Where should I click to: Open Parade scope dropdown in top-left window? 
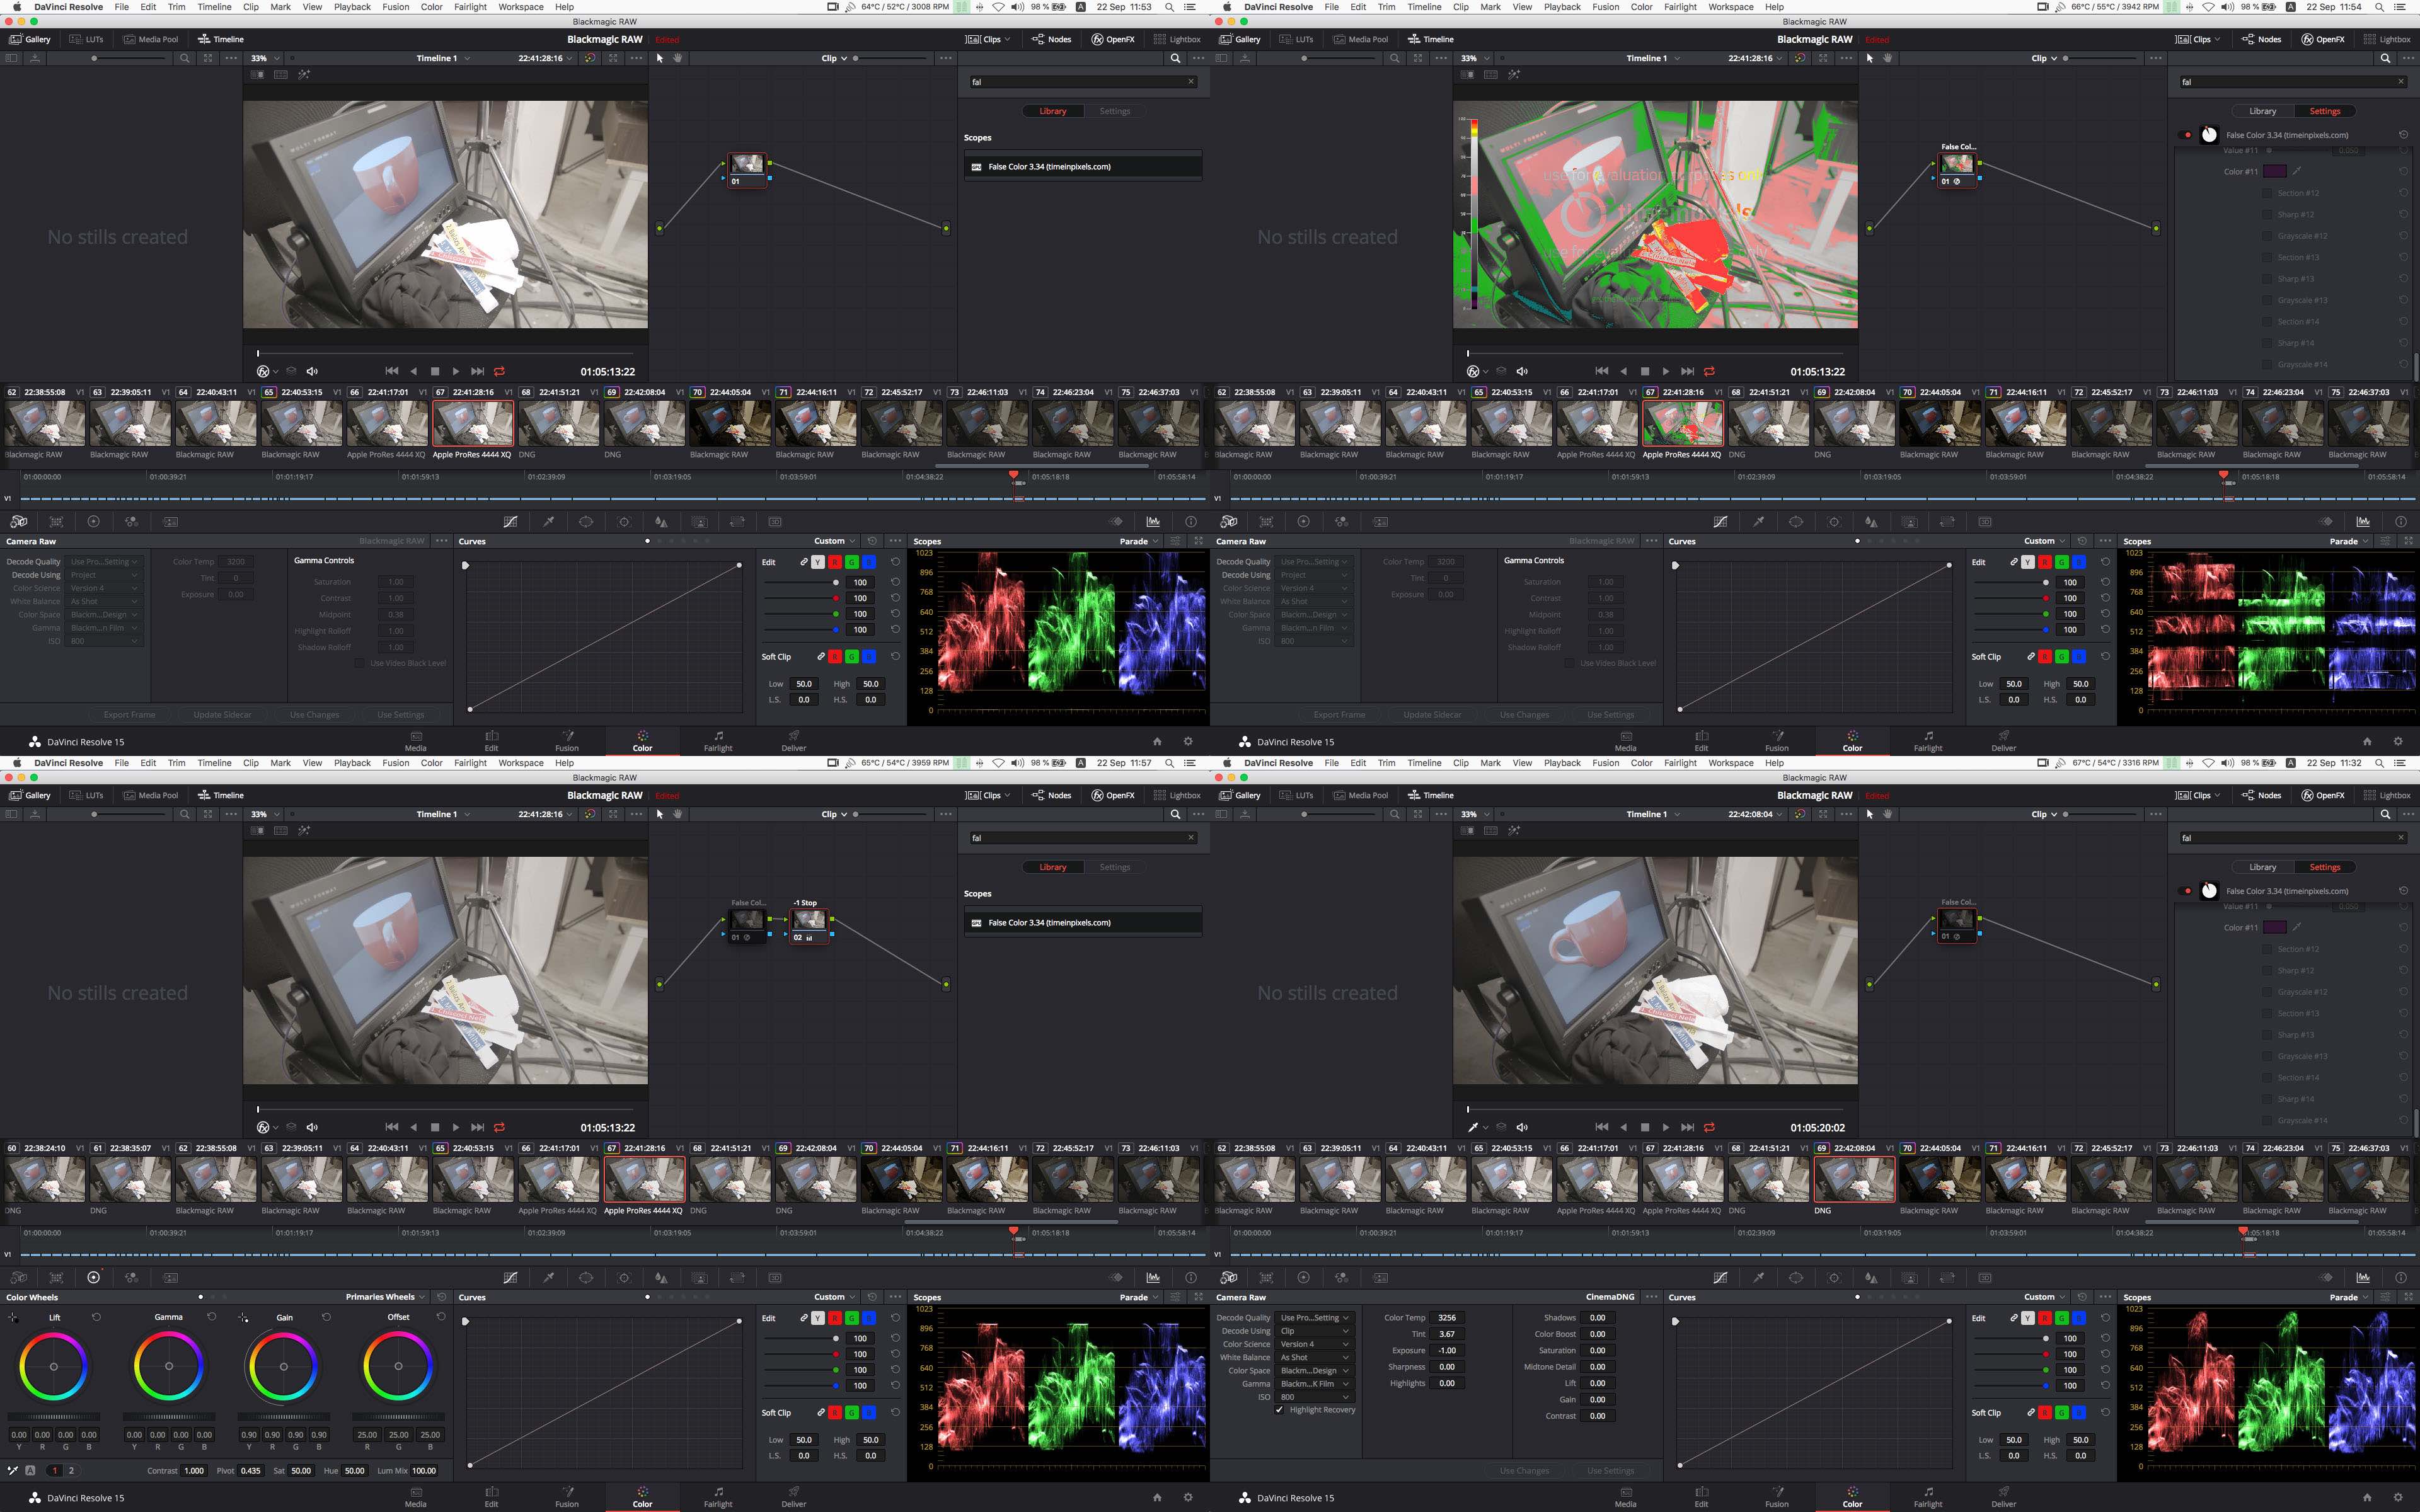click(1139, 541)
